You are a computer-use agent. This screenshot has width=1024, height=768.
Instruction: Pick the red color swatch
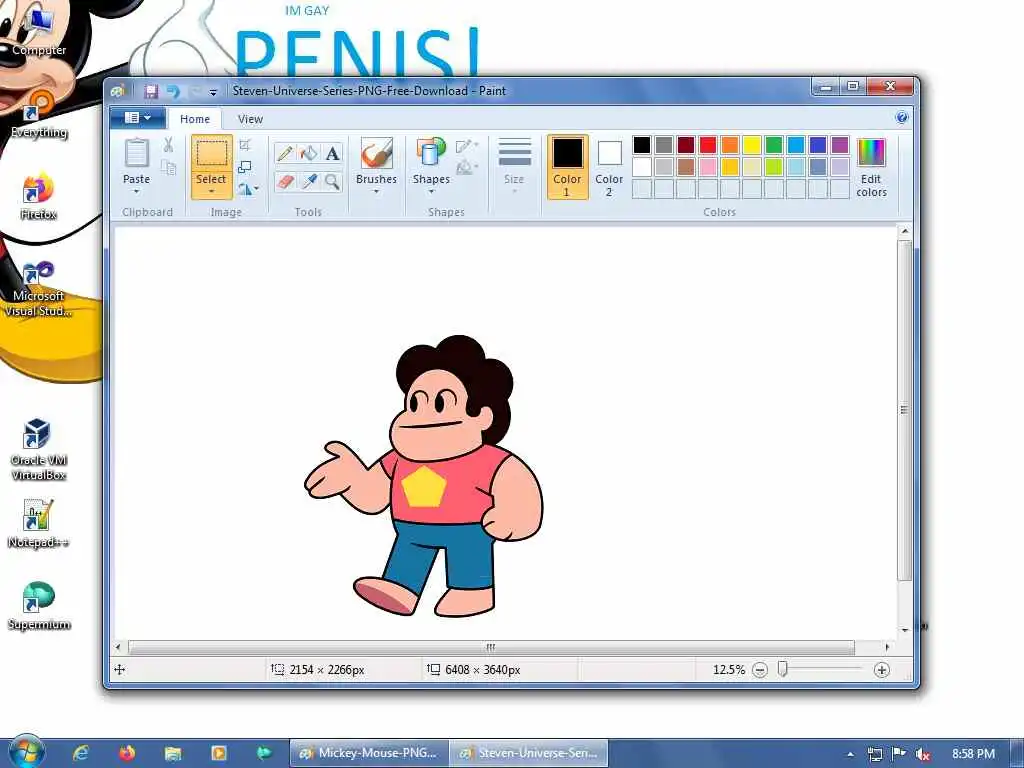click(708, 145)
